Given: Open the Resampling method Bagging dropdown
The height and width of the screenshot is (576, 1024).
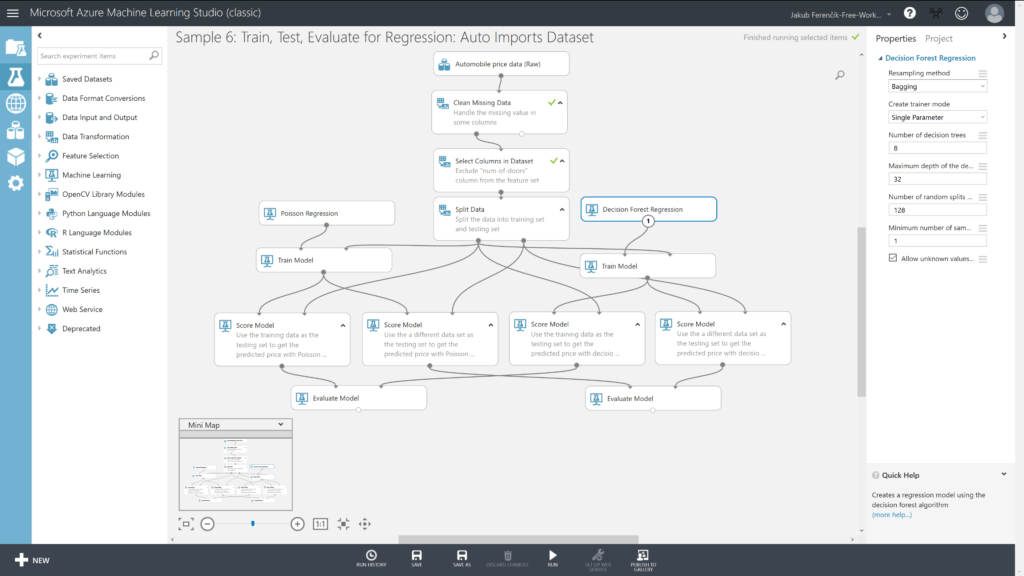Looking at the screenshot, I should (936, 86).
